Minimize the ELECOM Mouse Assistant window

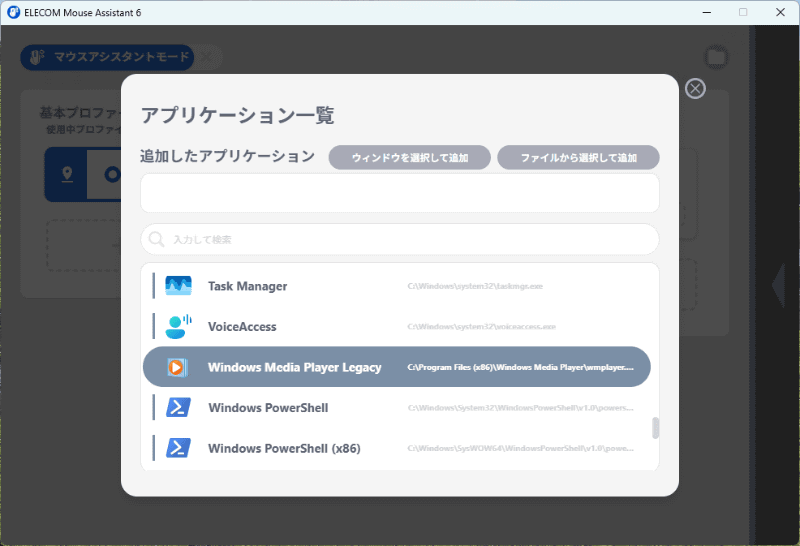707,12
